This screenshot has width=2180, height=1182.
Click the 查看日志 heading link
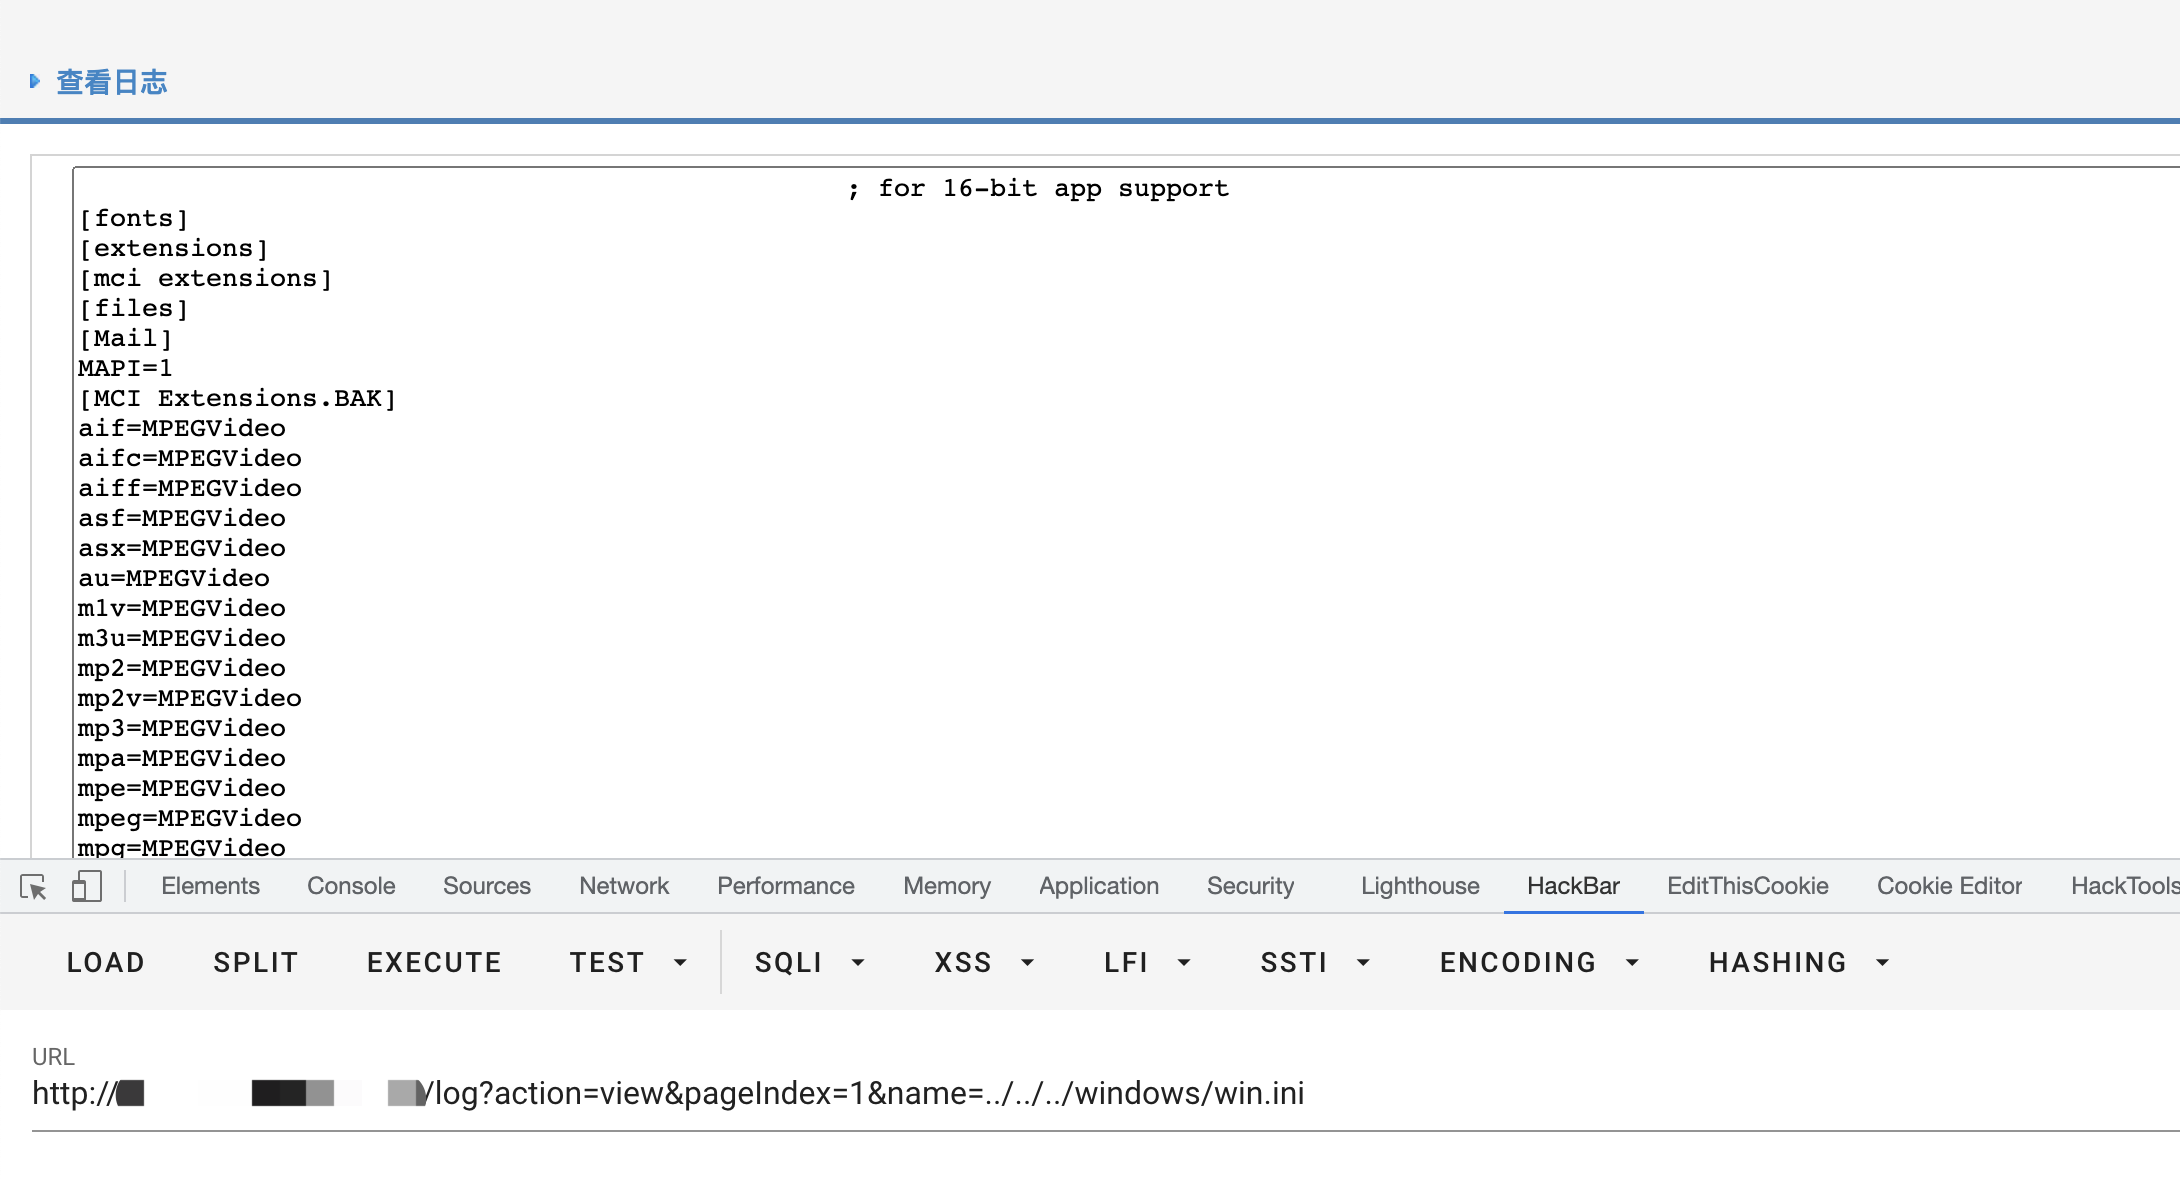(112, 81)
